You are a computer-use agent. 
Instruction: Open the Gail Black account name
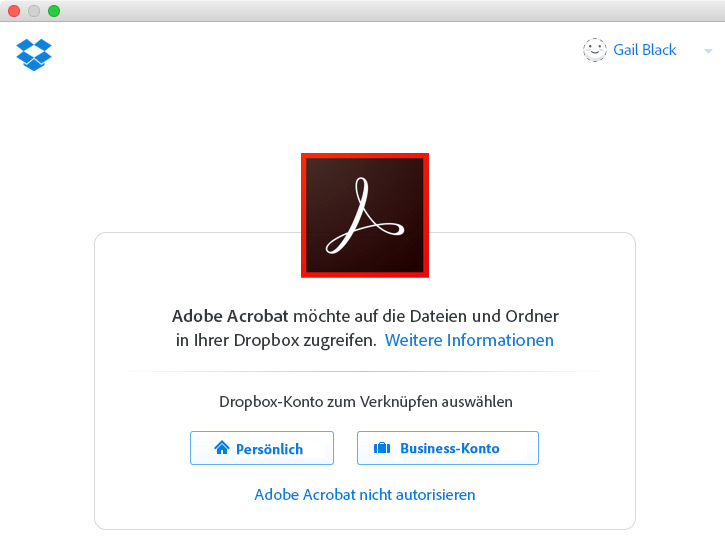click(645, 50)
